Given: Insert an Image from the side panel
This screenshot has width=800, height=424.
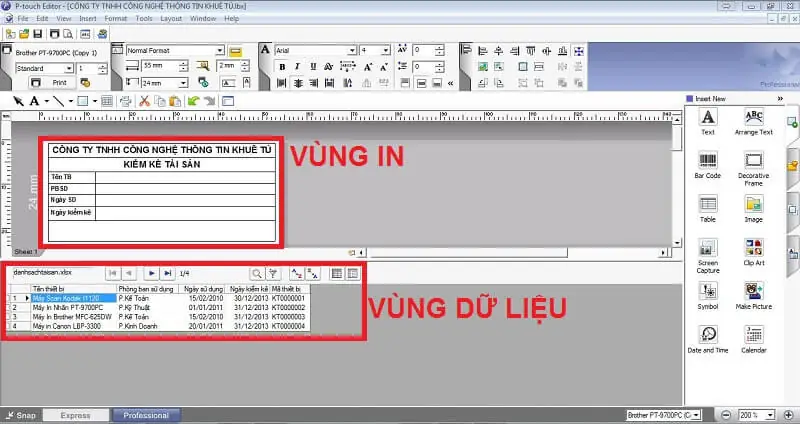Looking at the screenshot, I should point(754,209).
